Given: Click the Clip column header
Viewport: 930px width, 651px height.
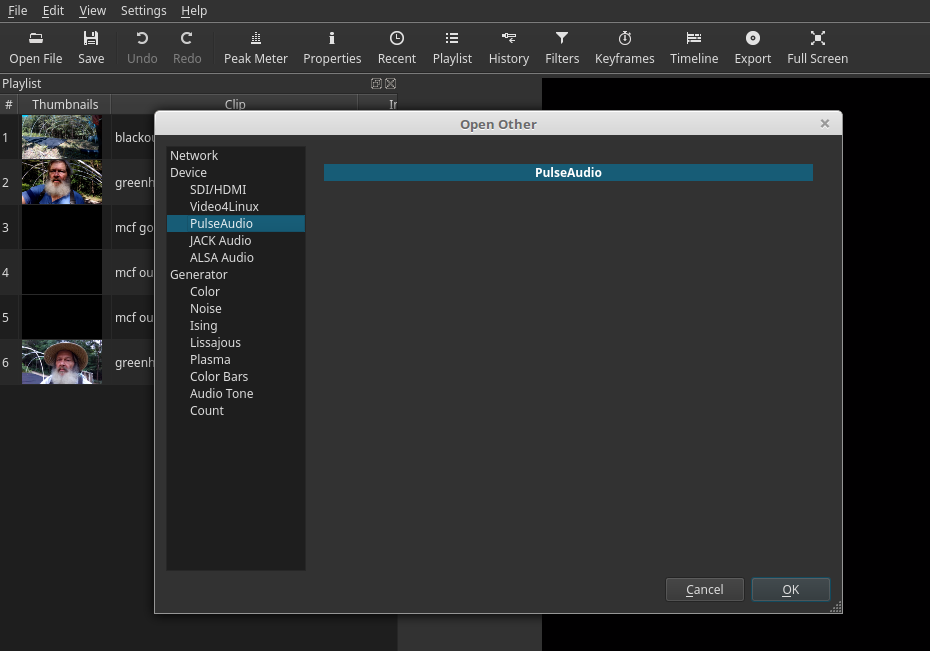Looking at the screenshot, I should click(x=235, y=104).
